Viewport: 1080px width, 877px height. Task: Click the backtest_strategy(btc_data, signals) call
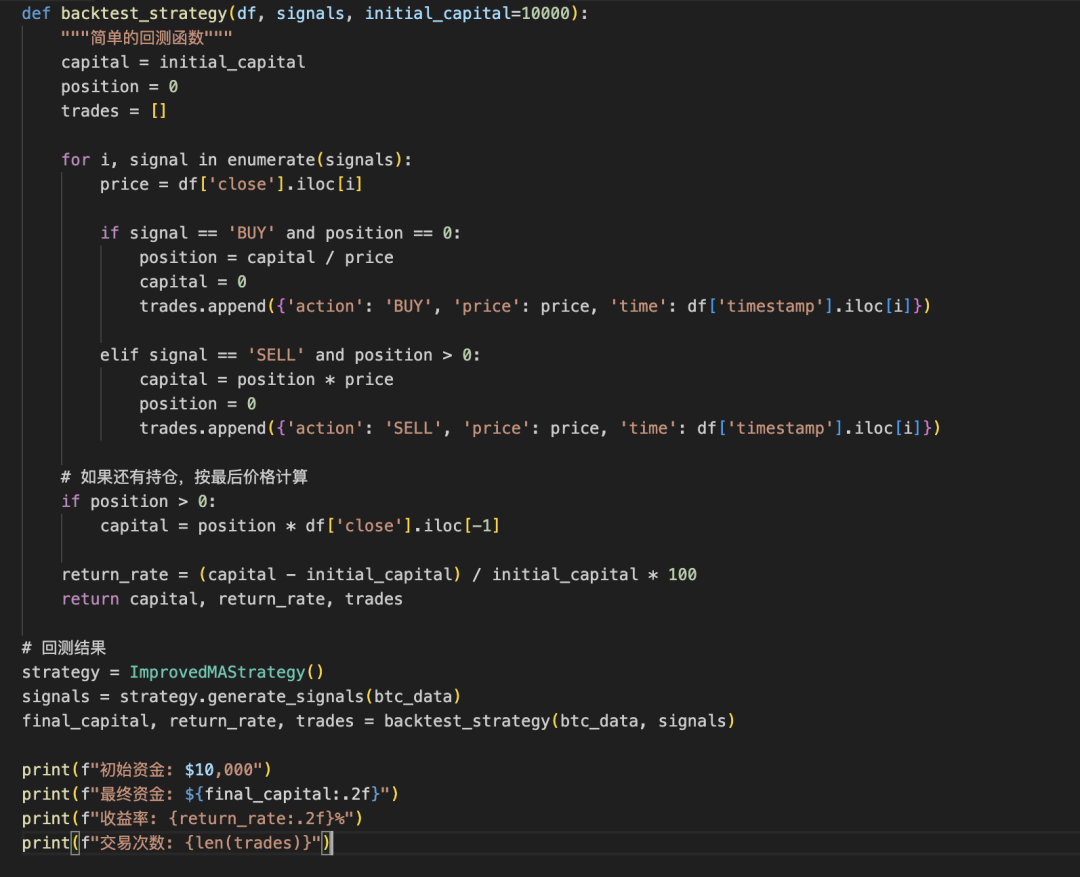point(559,721)
